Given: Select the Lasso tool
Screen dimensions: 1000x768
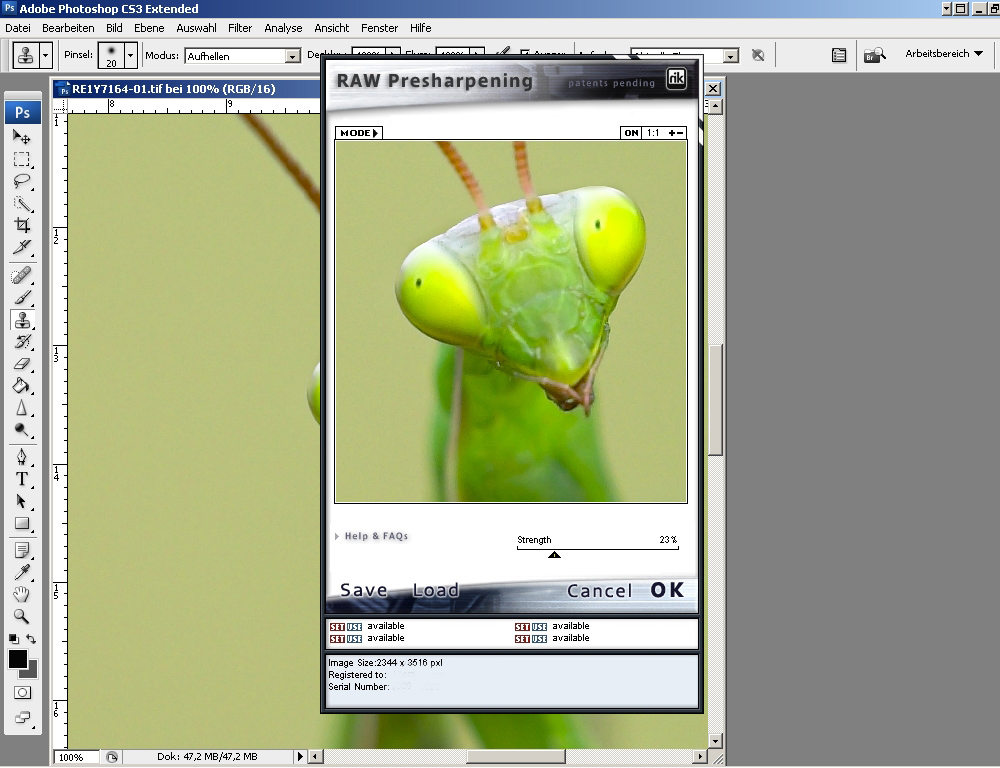Looking at the screenshot, I should click(22, 181).
